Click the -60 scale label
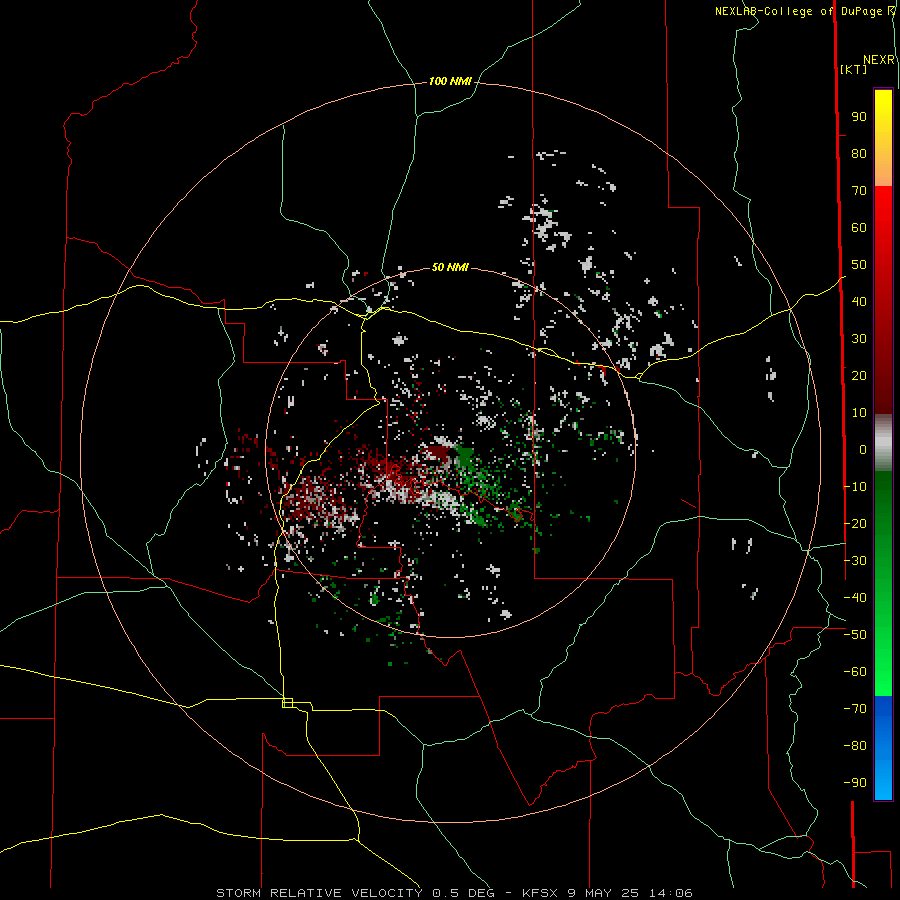 pyautogui.click(x=855, y=672)
